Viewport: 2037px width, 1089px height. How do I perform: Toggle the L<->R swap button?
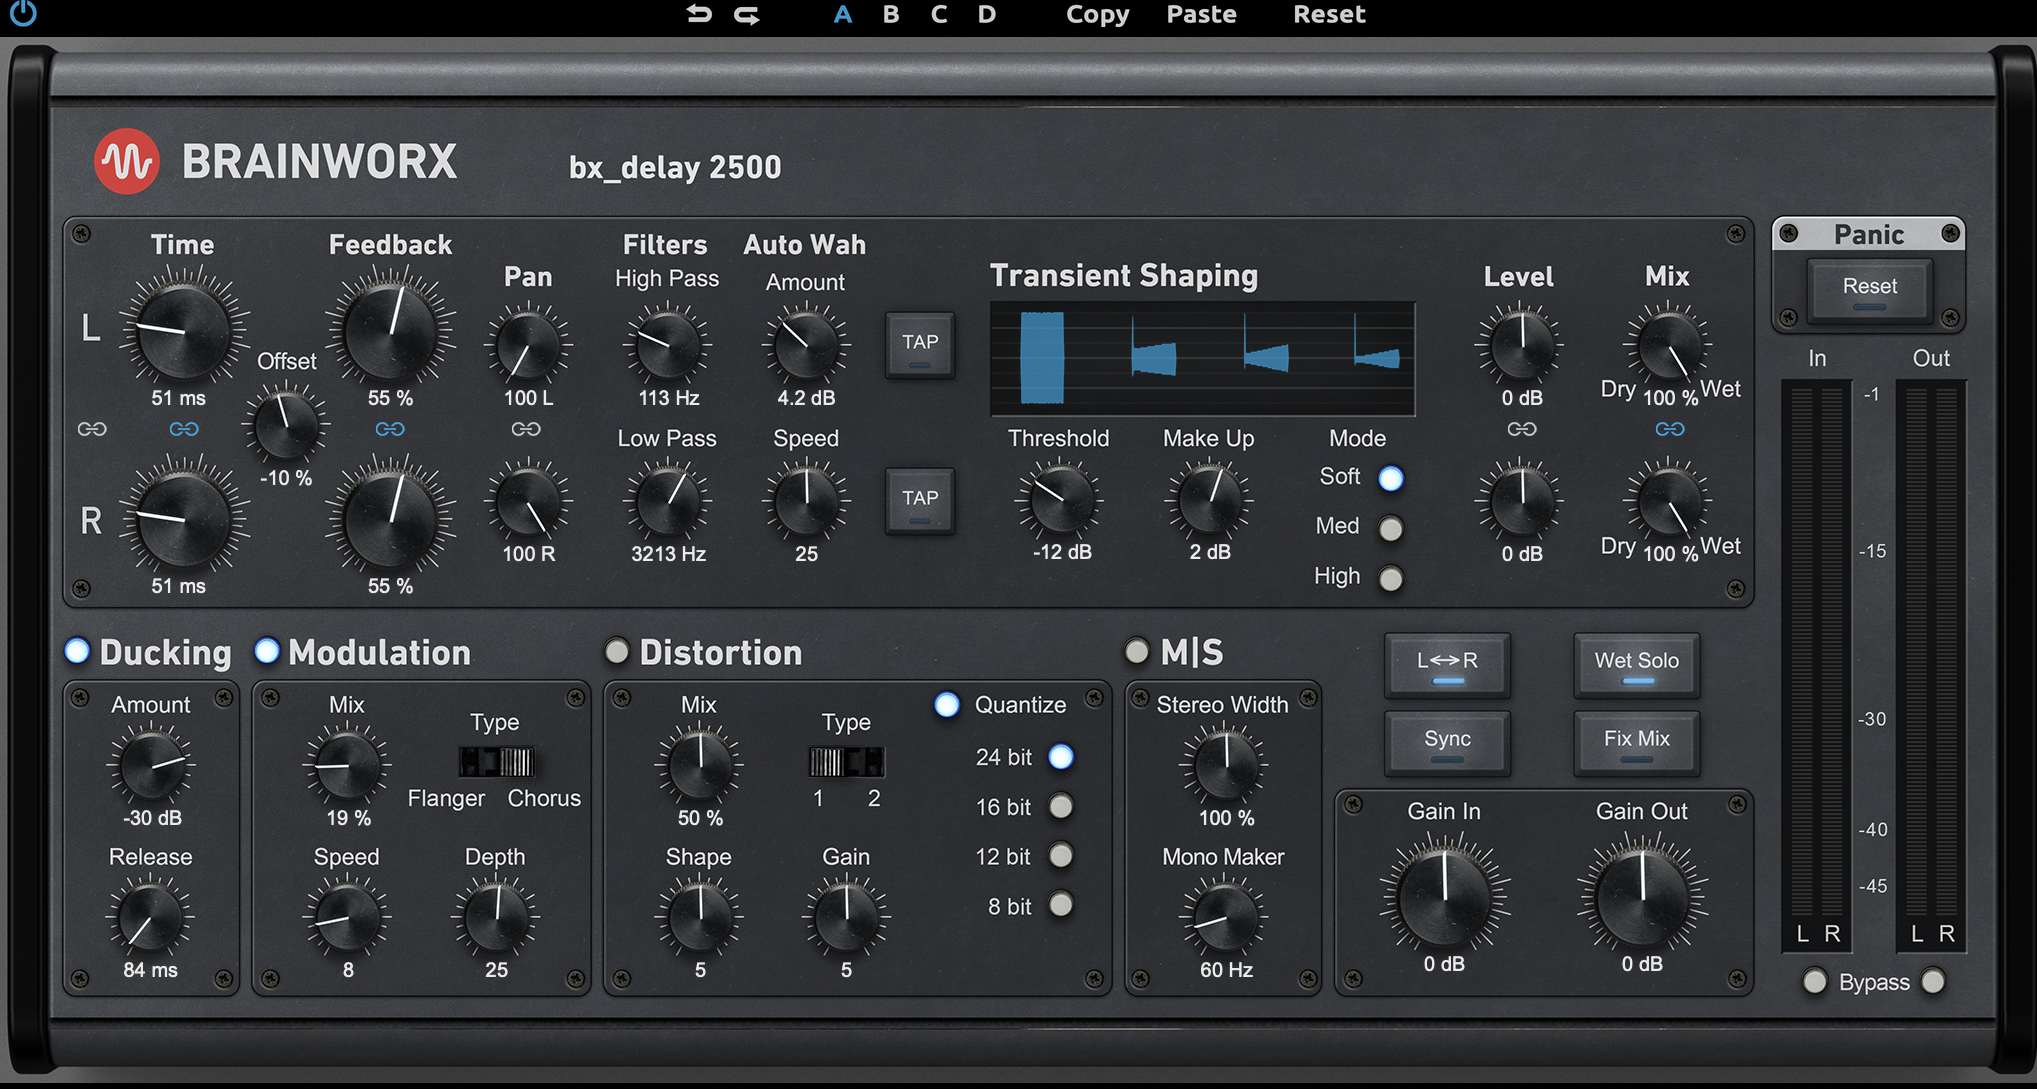click(1447, 665)
